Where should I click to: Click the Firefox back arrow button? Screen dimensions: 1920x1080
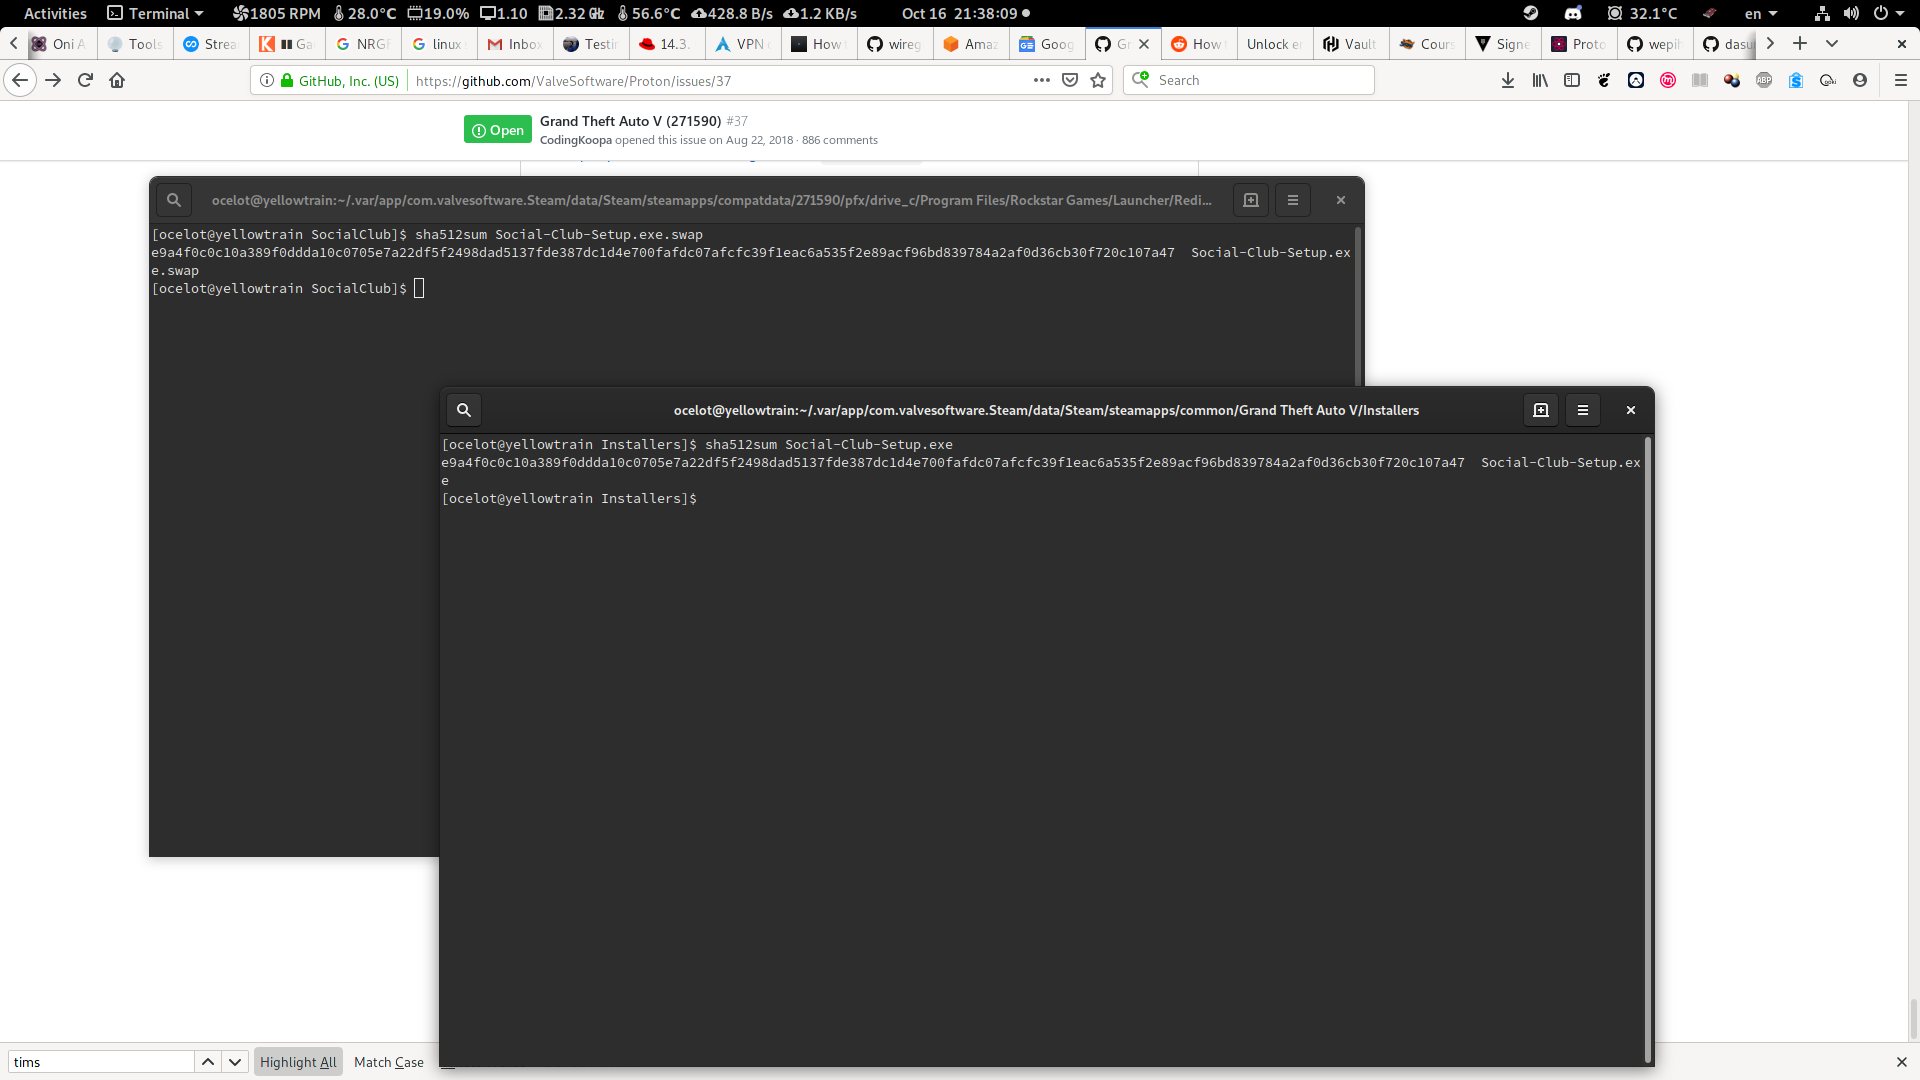20,80
